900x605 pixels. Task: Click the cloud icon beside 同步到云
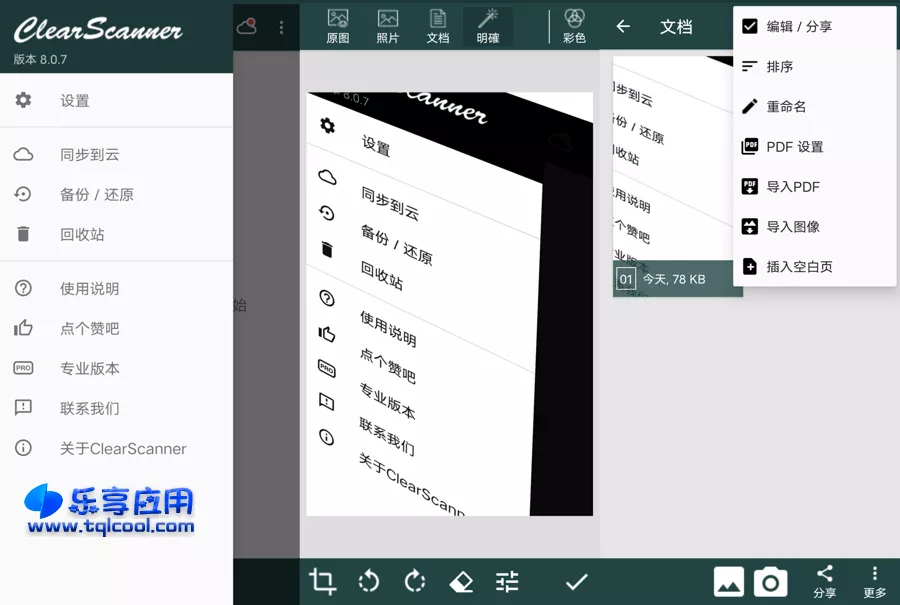click(23, 154)
